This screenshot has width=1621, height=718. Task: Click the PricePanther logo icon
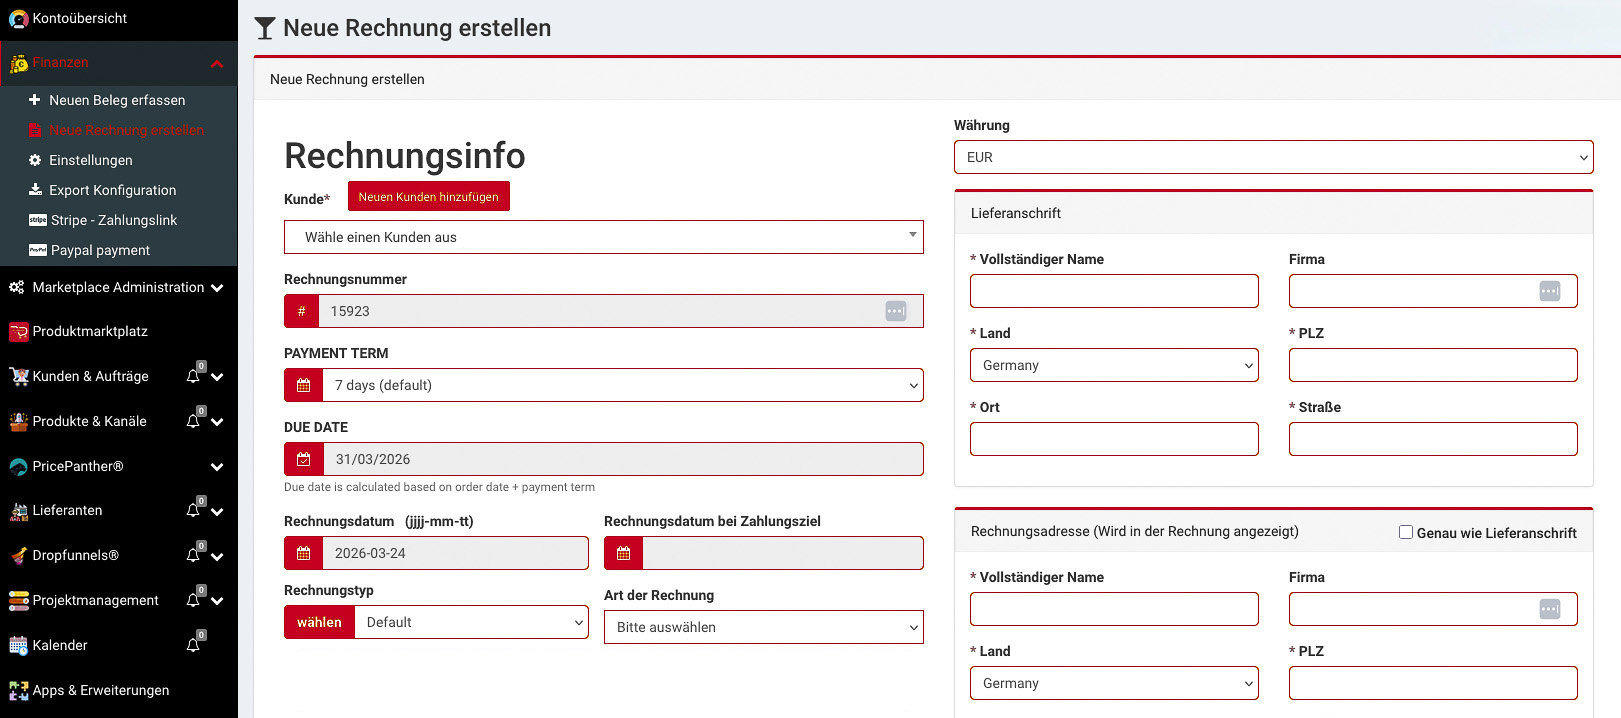point(18,466)
